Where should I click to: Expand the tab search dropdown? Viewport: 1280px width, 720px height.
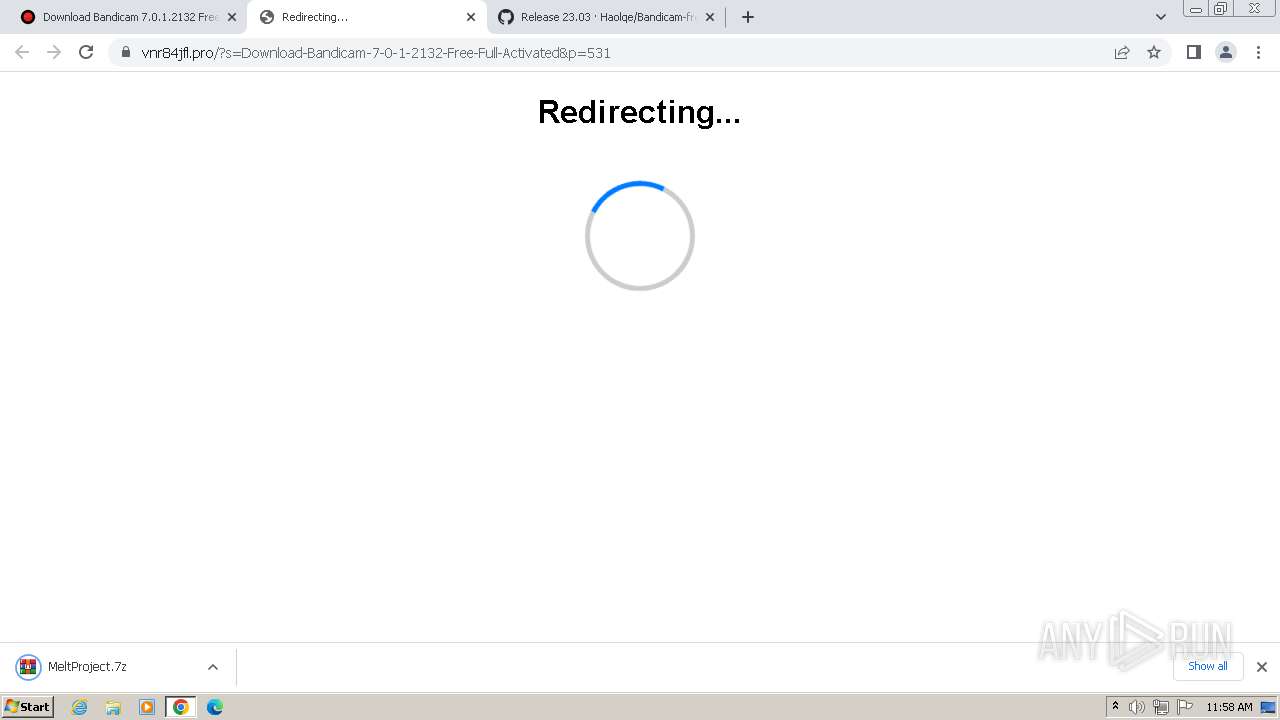1161,17
